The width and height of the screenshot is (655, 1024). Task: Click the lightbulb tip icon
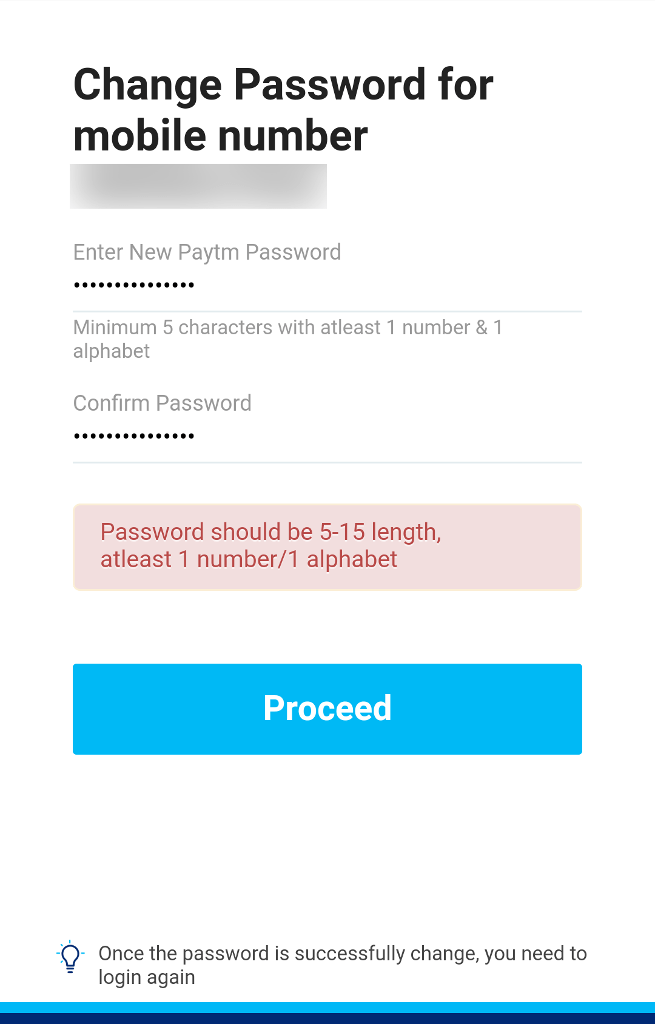pos(70,957)
